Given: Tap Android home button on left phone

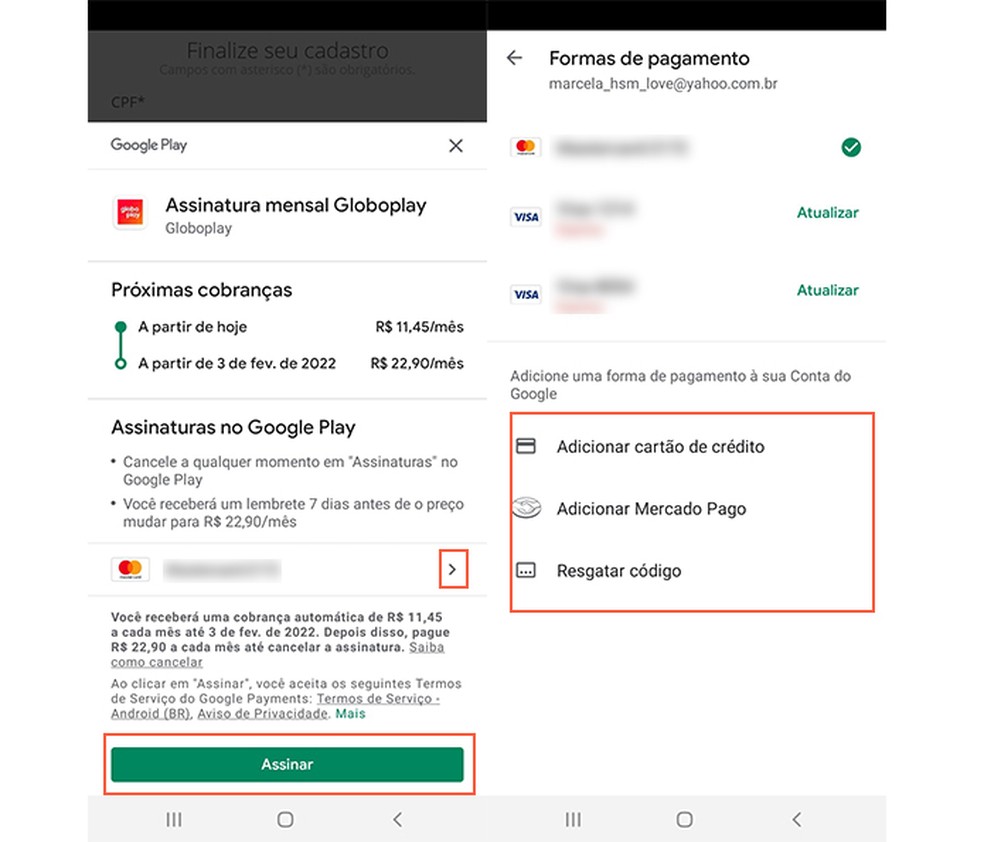Looking at the screenshot, I should pos(286,819).
